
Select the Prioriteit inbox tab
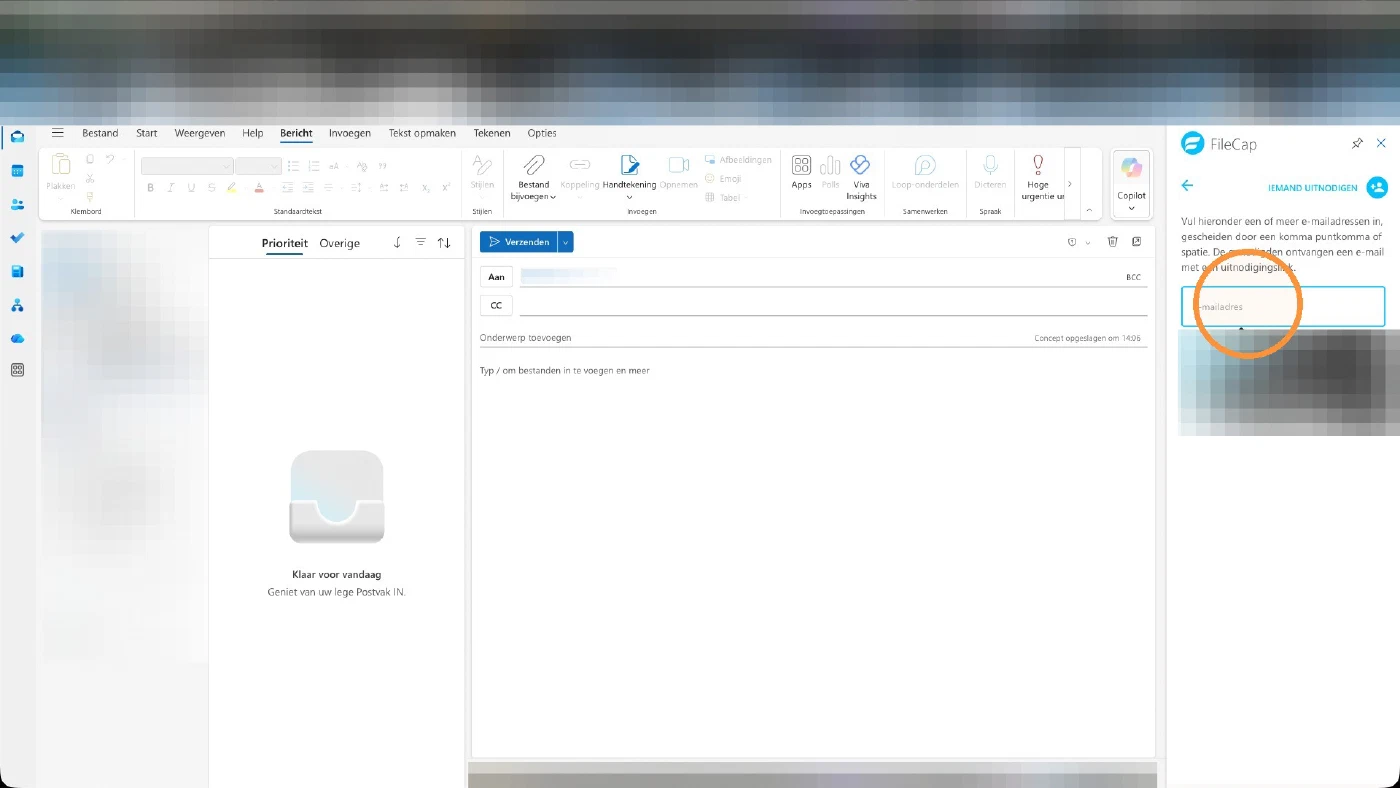click(285, 243)
